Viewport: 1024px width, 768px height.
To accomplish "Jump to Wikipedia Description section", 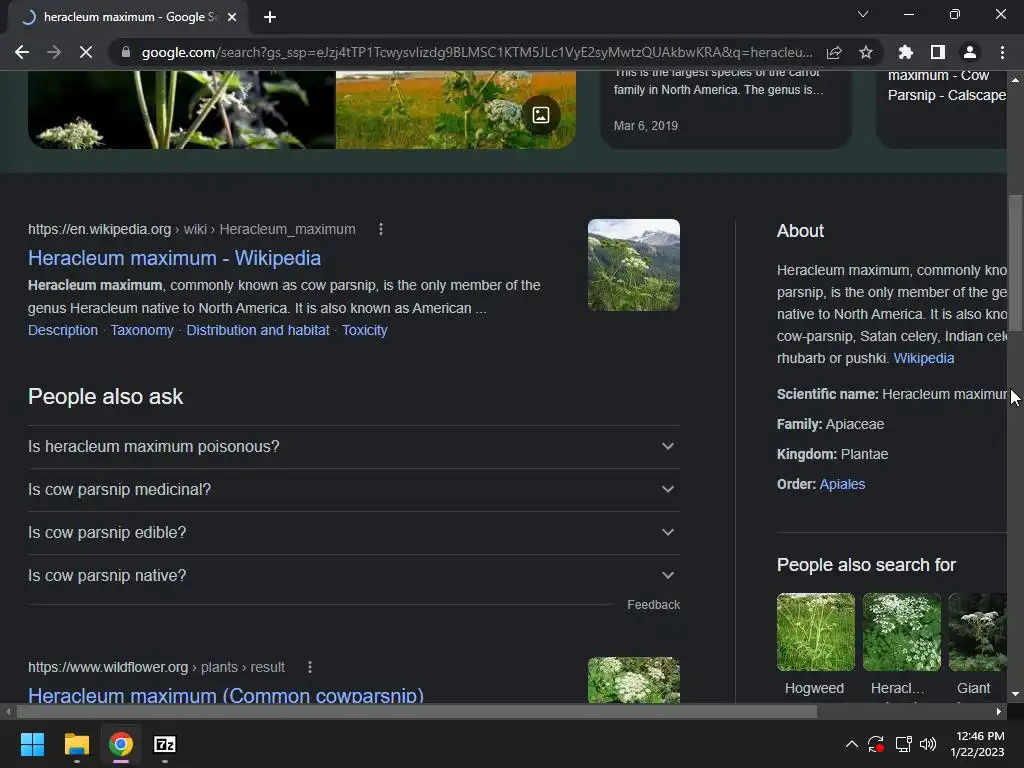I will click(x=63, y=330).
